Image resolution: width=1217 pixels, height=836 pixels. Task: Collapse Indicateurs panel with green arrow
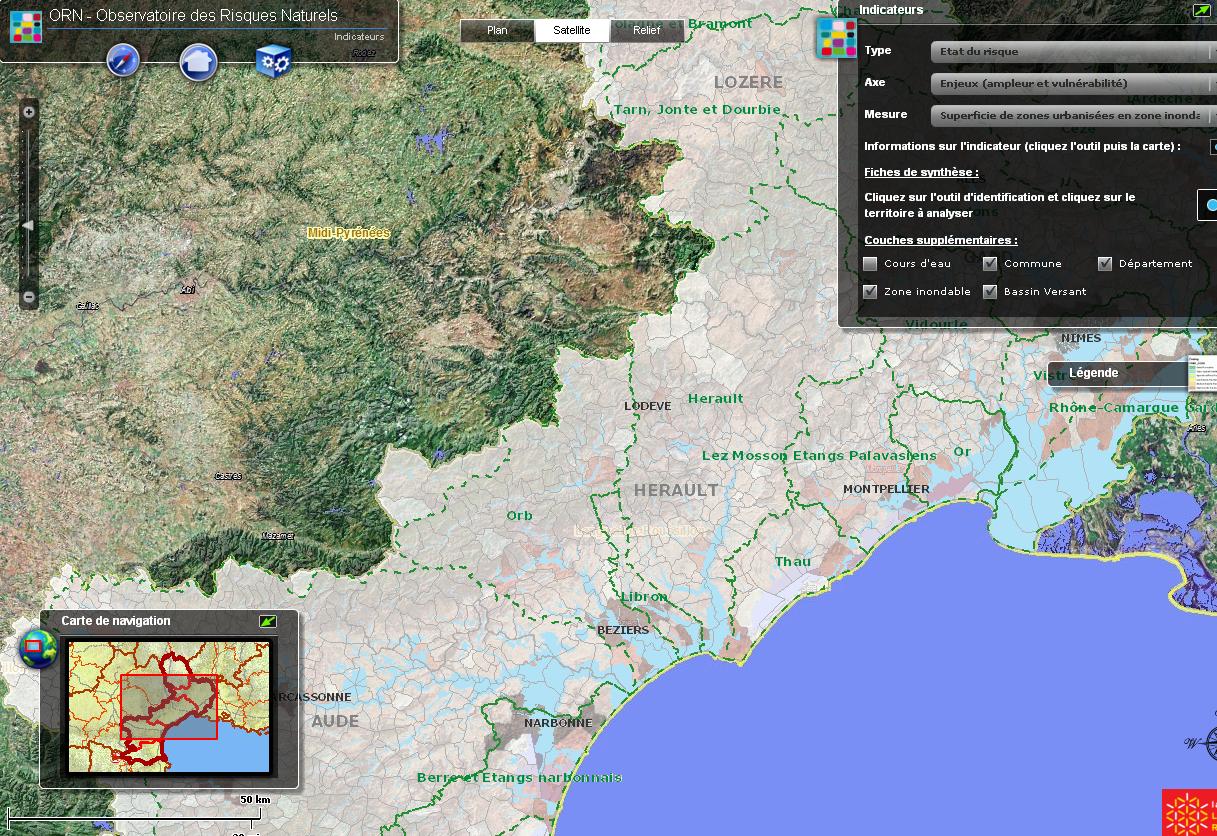point(1201,10)
